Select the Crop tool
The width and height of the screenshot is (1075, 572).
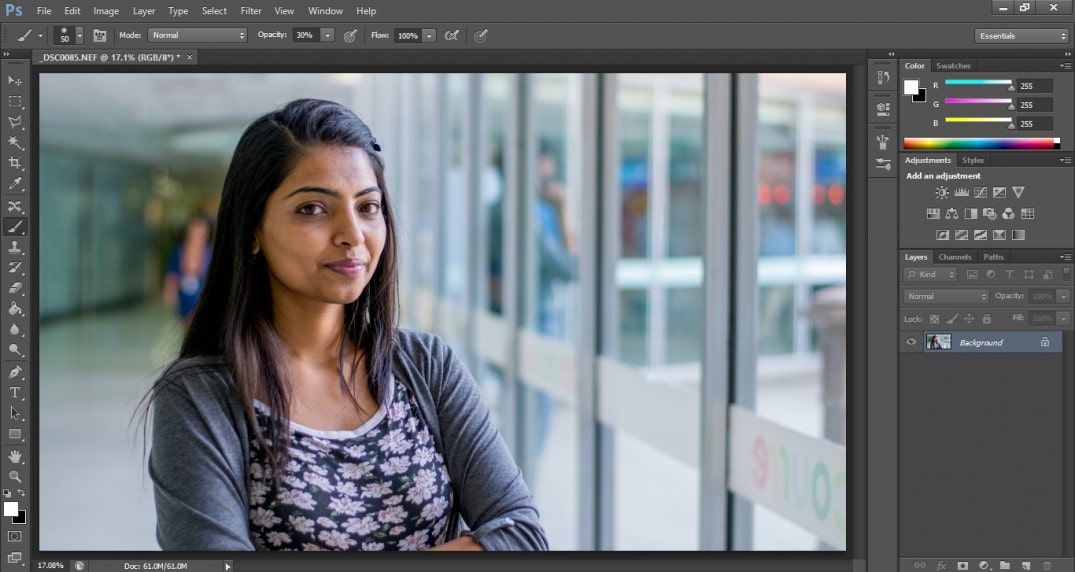14,163
